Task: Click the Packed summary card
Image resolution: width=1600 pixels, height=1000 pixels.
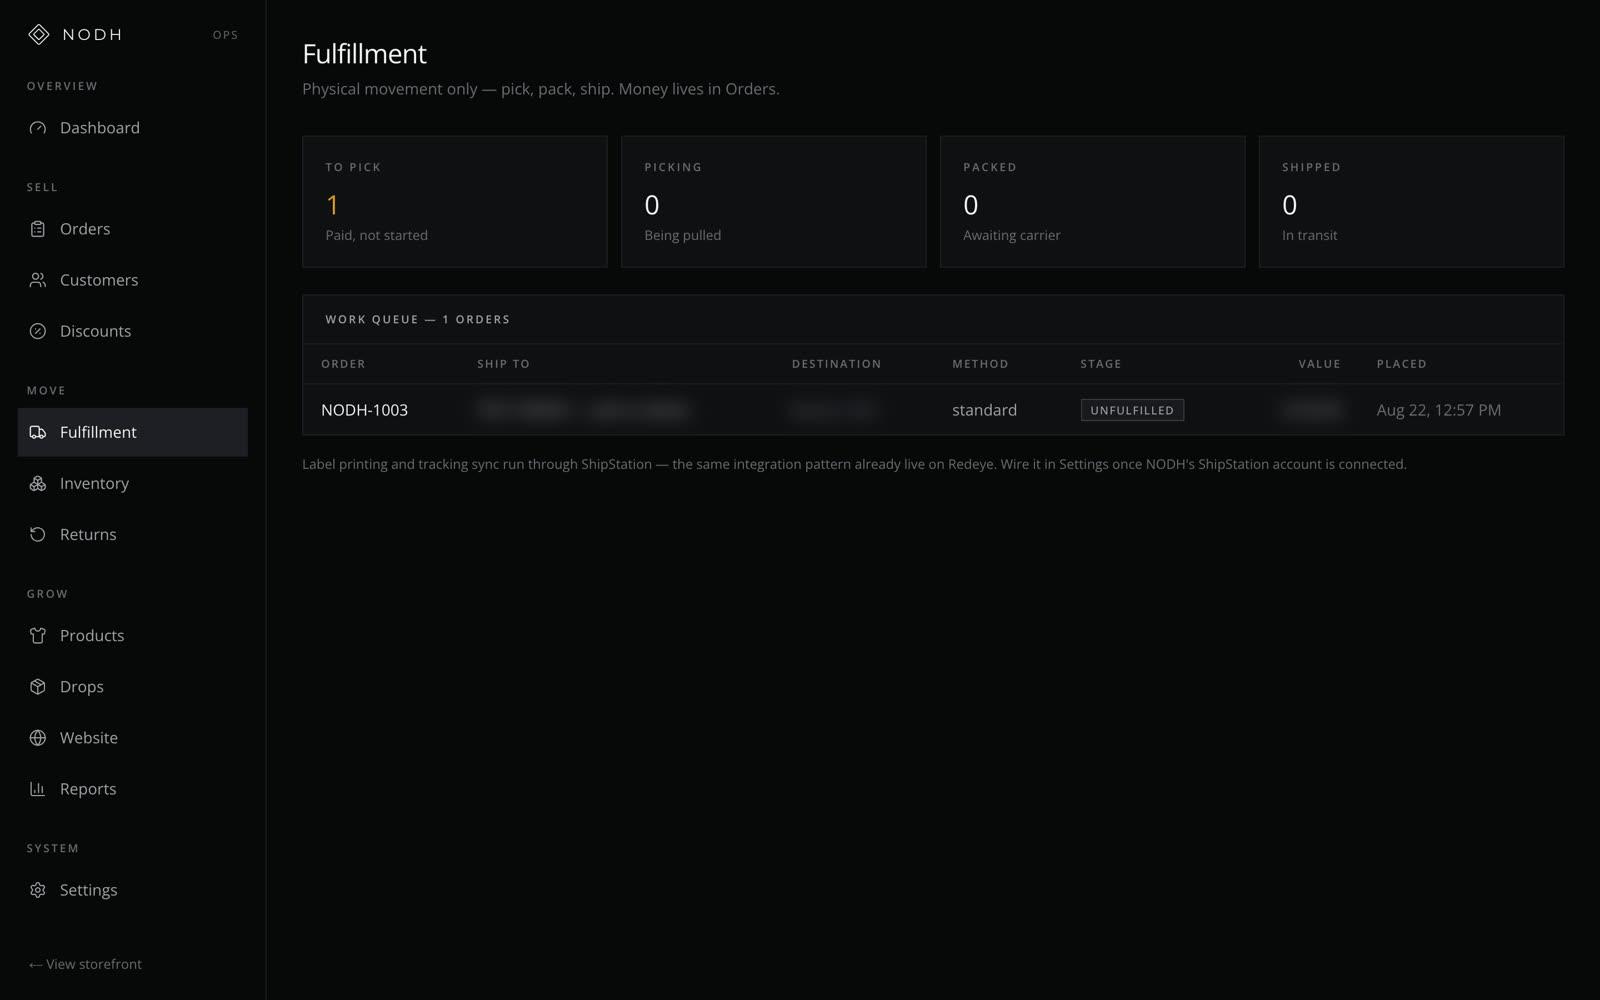Action: pos(1093,202)
